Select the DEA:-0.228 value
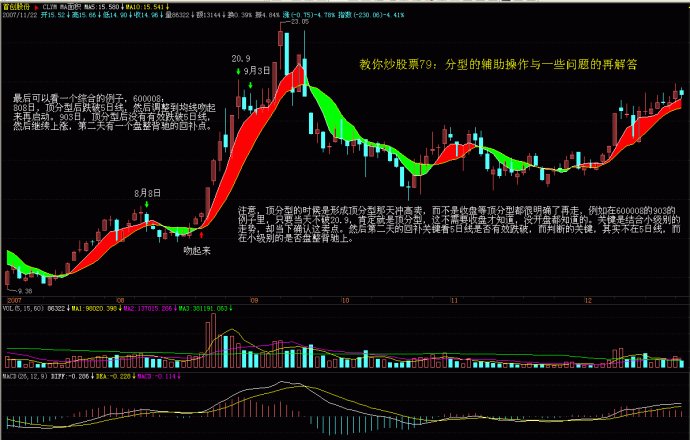690x440 pixels. pyautogui.click(x=113, y=377)
